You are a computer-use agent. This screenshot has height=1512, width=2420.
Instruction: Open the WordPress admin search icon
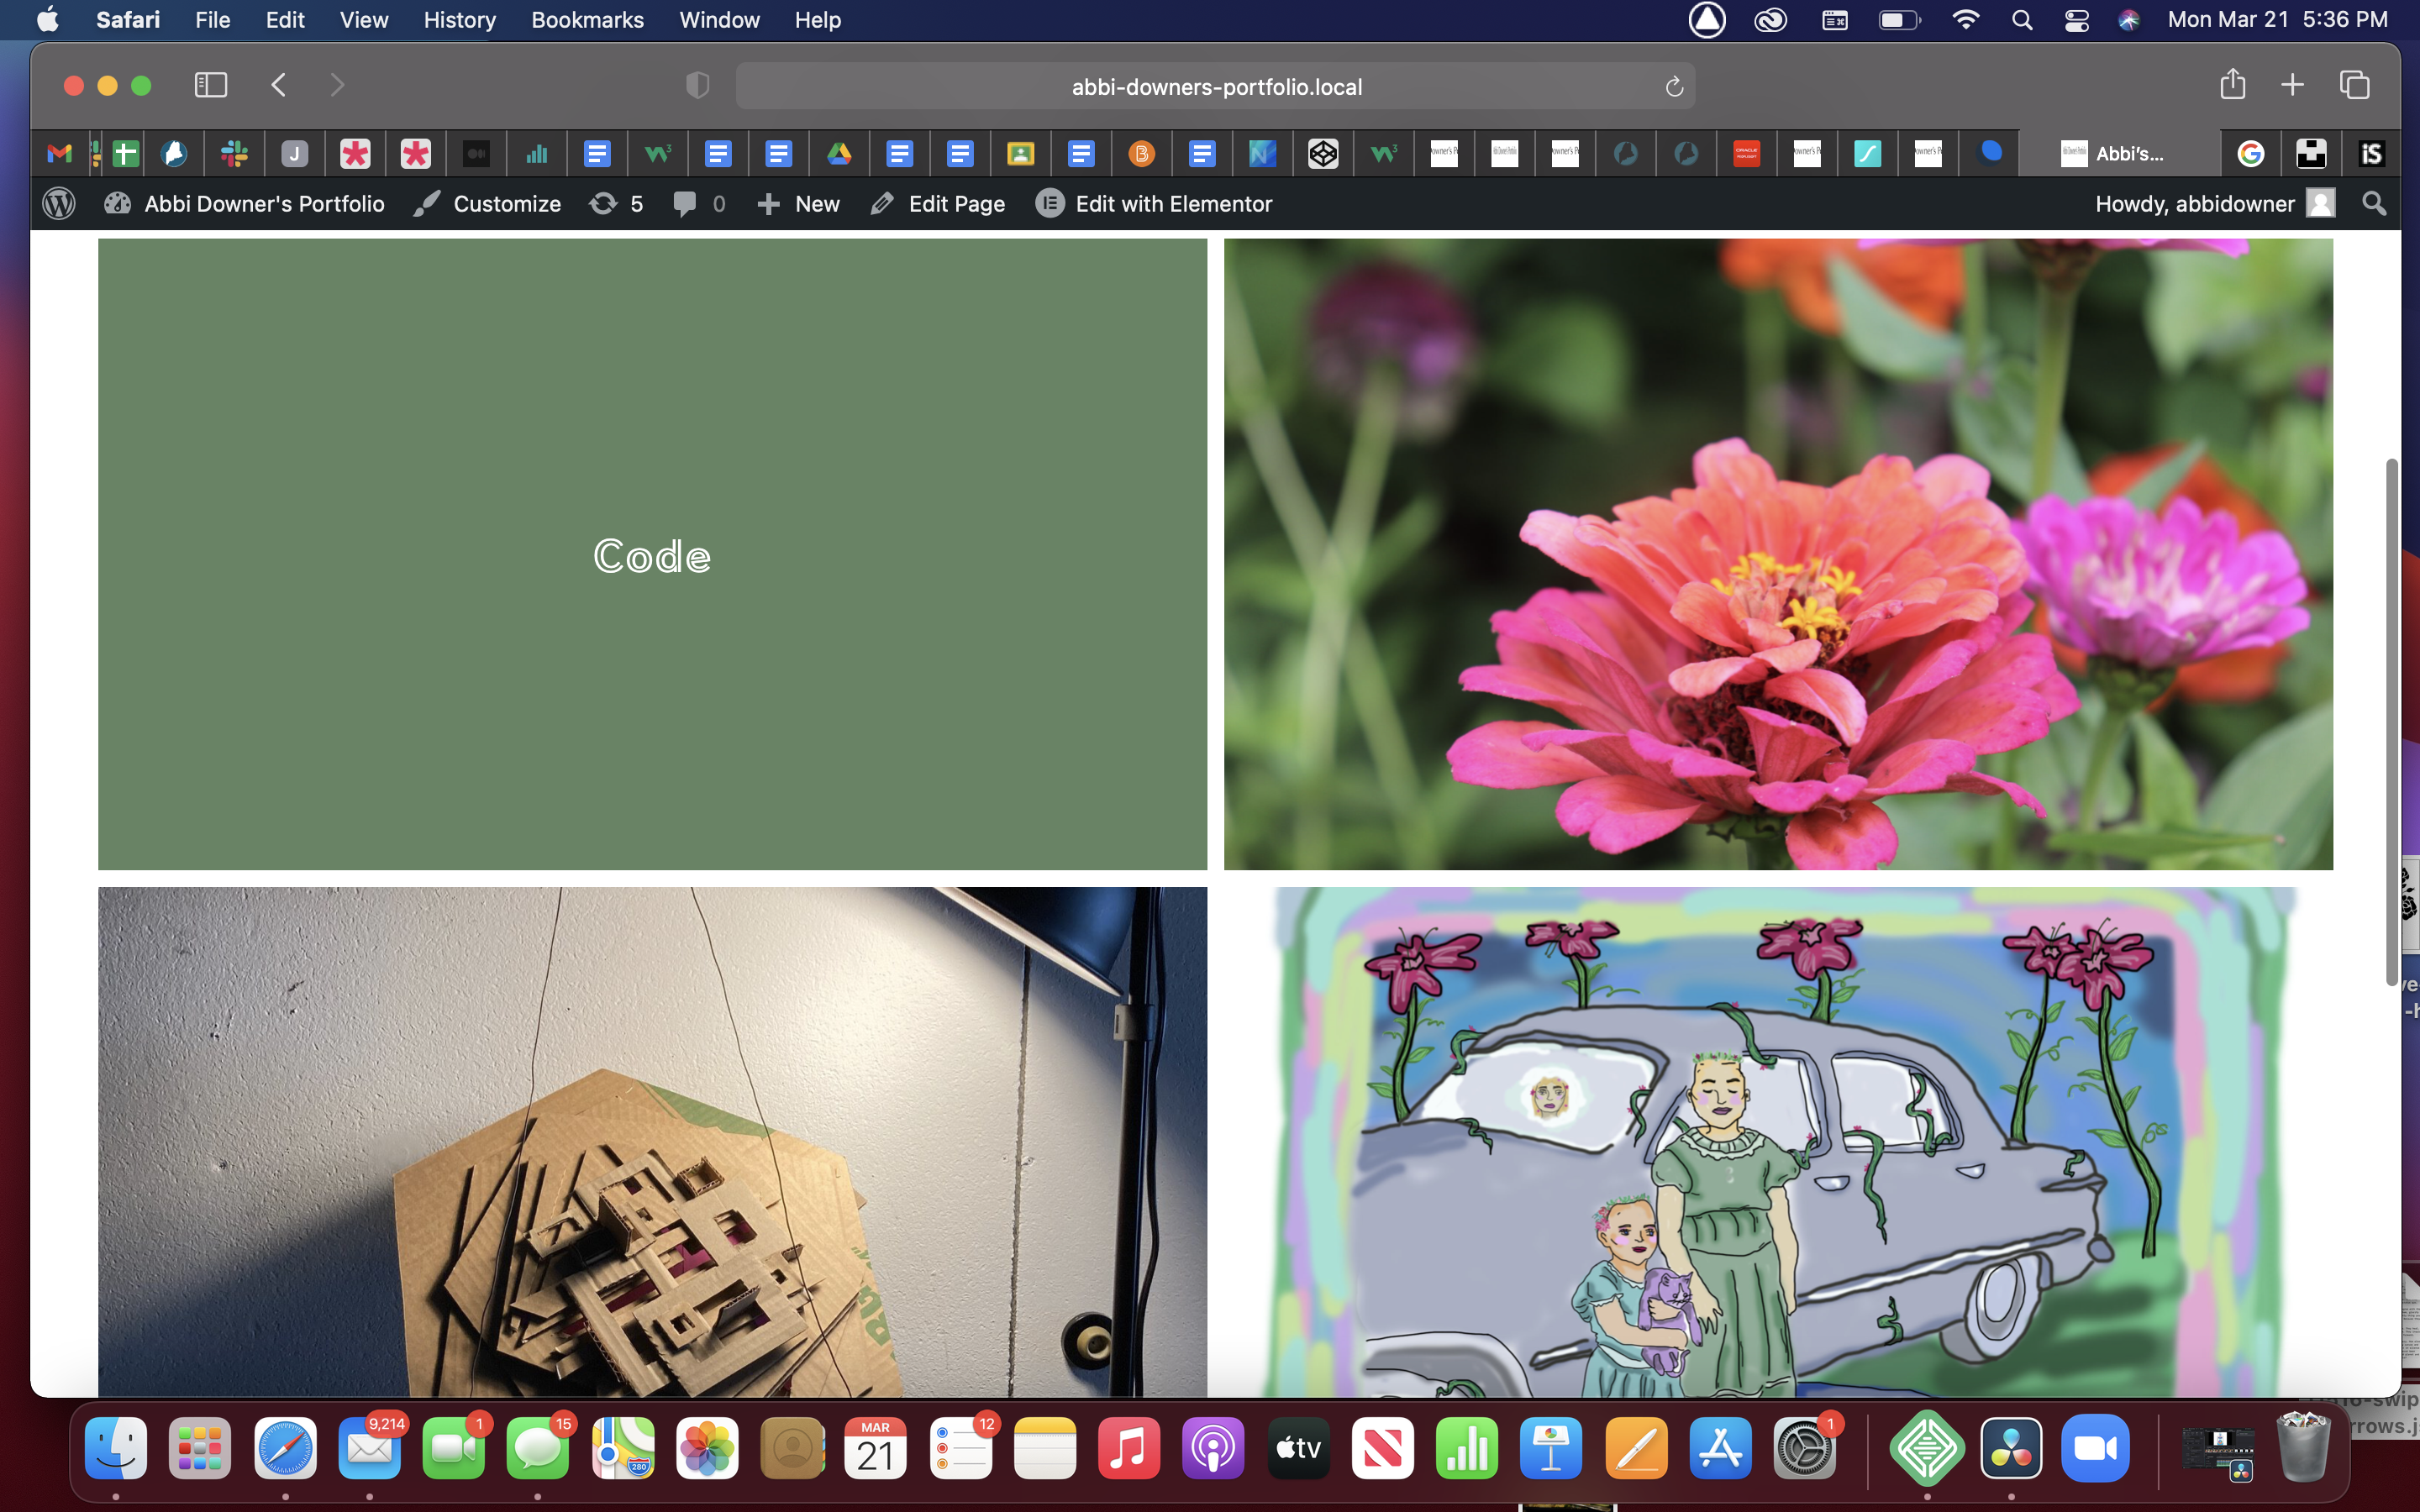point(2374,204)
